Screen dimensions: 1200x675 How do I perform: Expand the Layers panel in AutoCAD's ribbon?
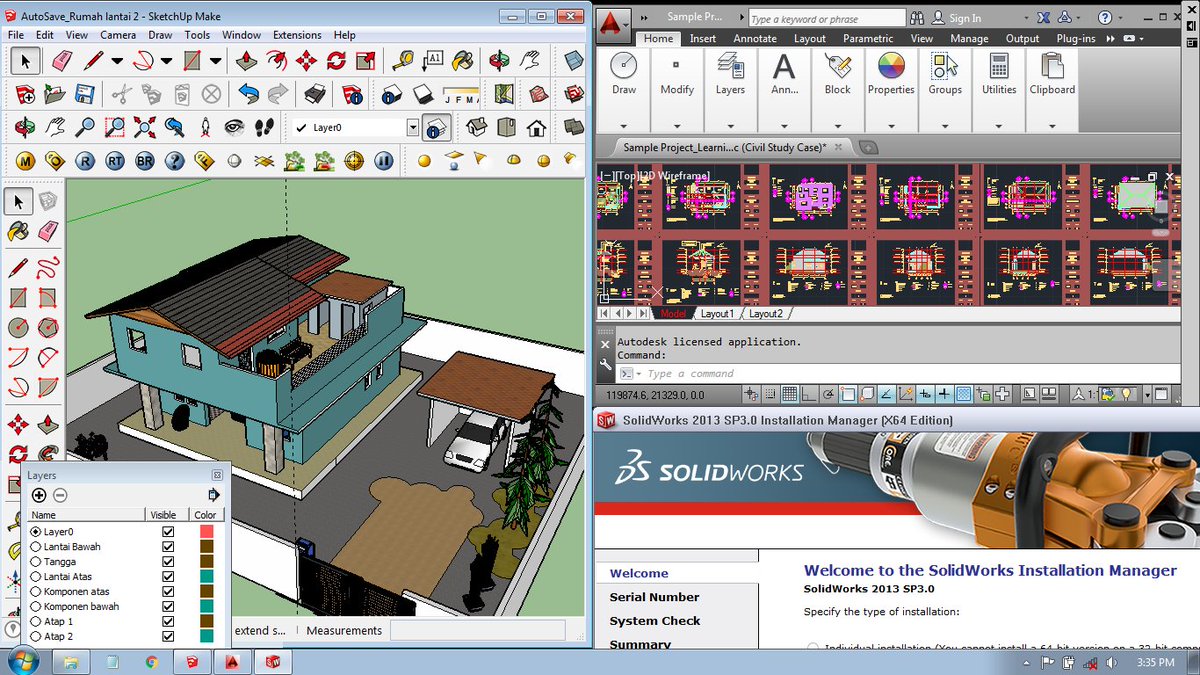pos(730,126)
